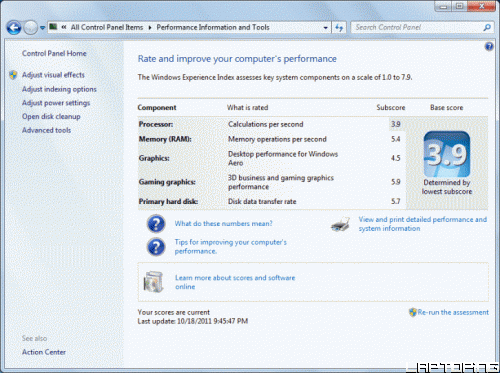This screenshot has height=373, width=500.
Task: Click shield icon beside Re-run the assessment
Action: [413, 312]
